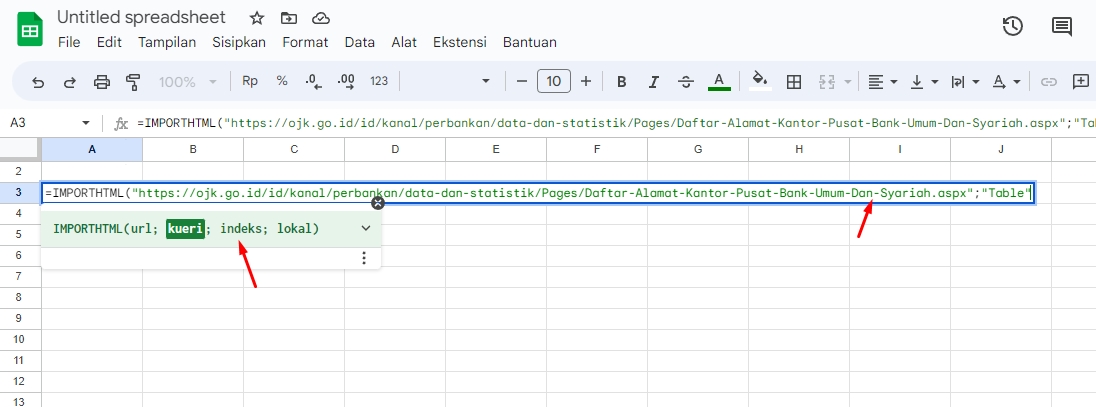Open the Sisipkan menu

click(239, 42)
